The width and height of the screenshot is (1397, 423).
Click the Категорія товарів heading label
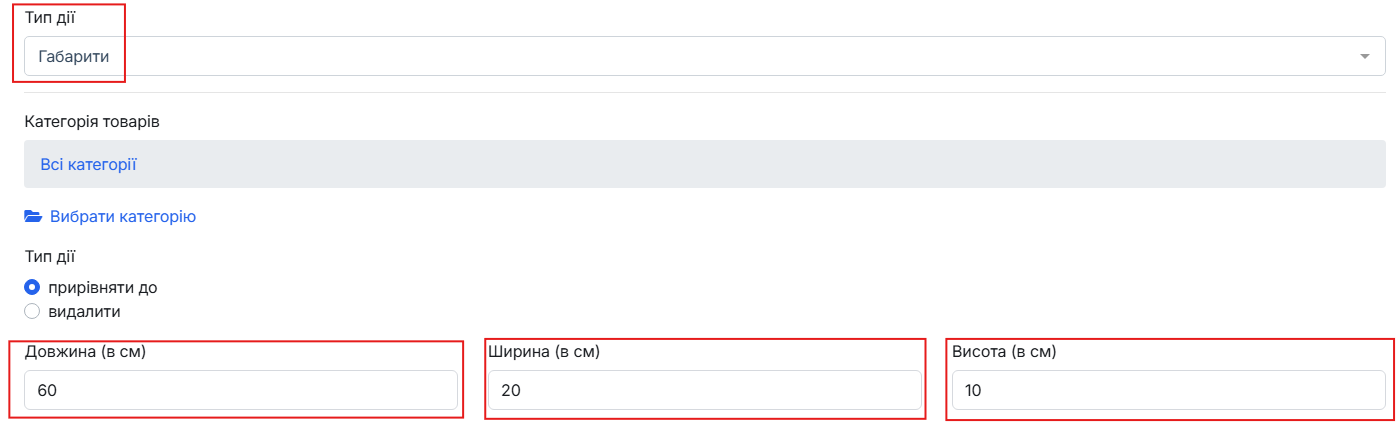(92, 121)
